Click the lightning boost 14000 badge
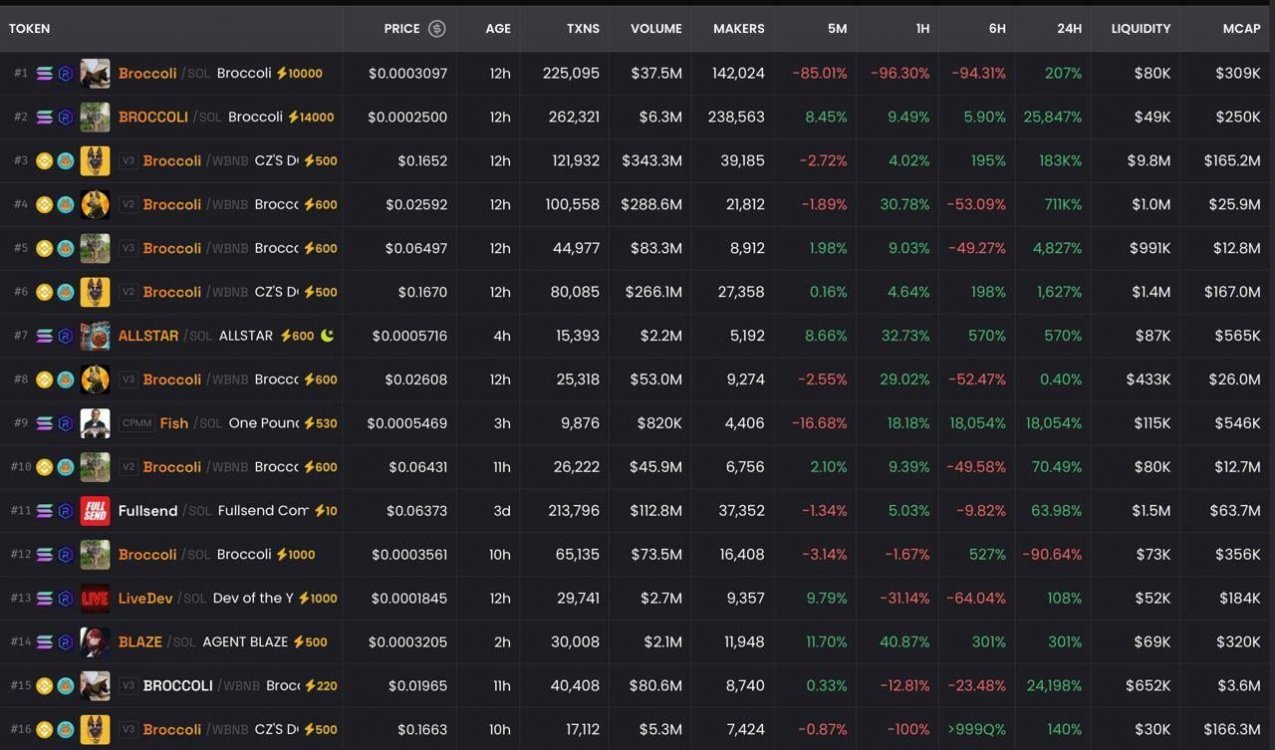Viewport: 1275px width, 750px height. point(311,117)
